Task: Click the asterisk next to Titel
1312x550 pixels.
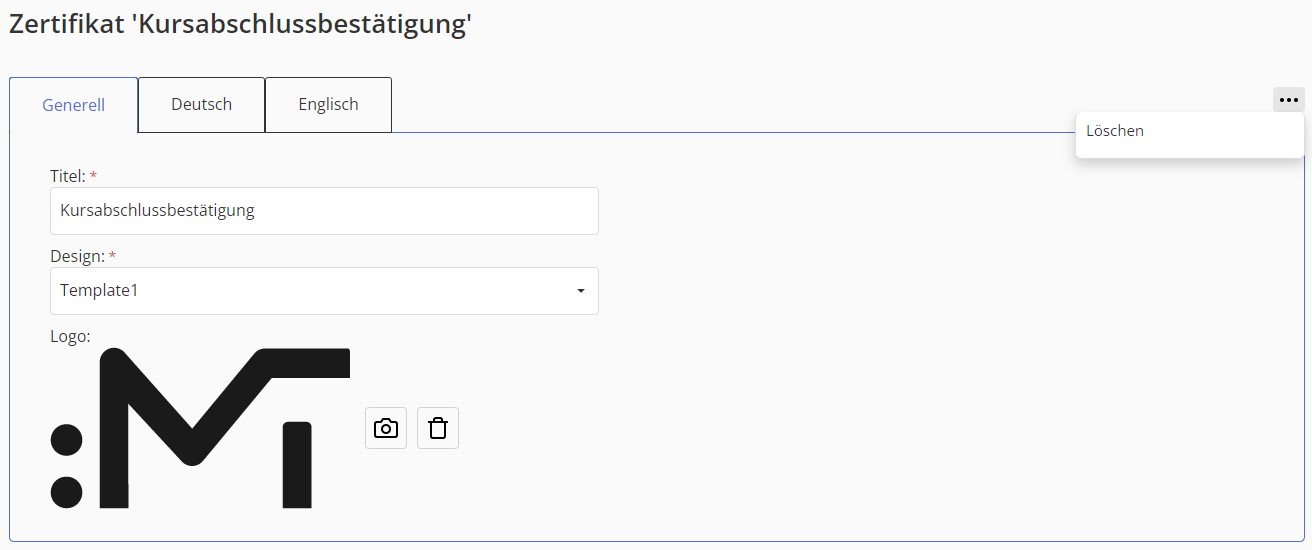Action: pyautogui.click(x=94, y=177)
